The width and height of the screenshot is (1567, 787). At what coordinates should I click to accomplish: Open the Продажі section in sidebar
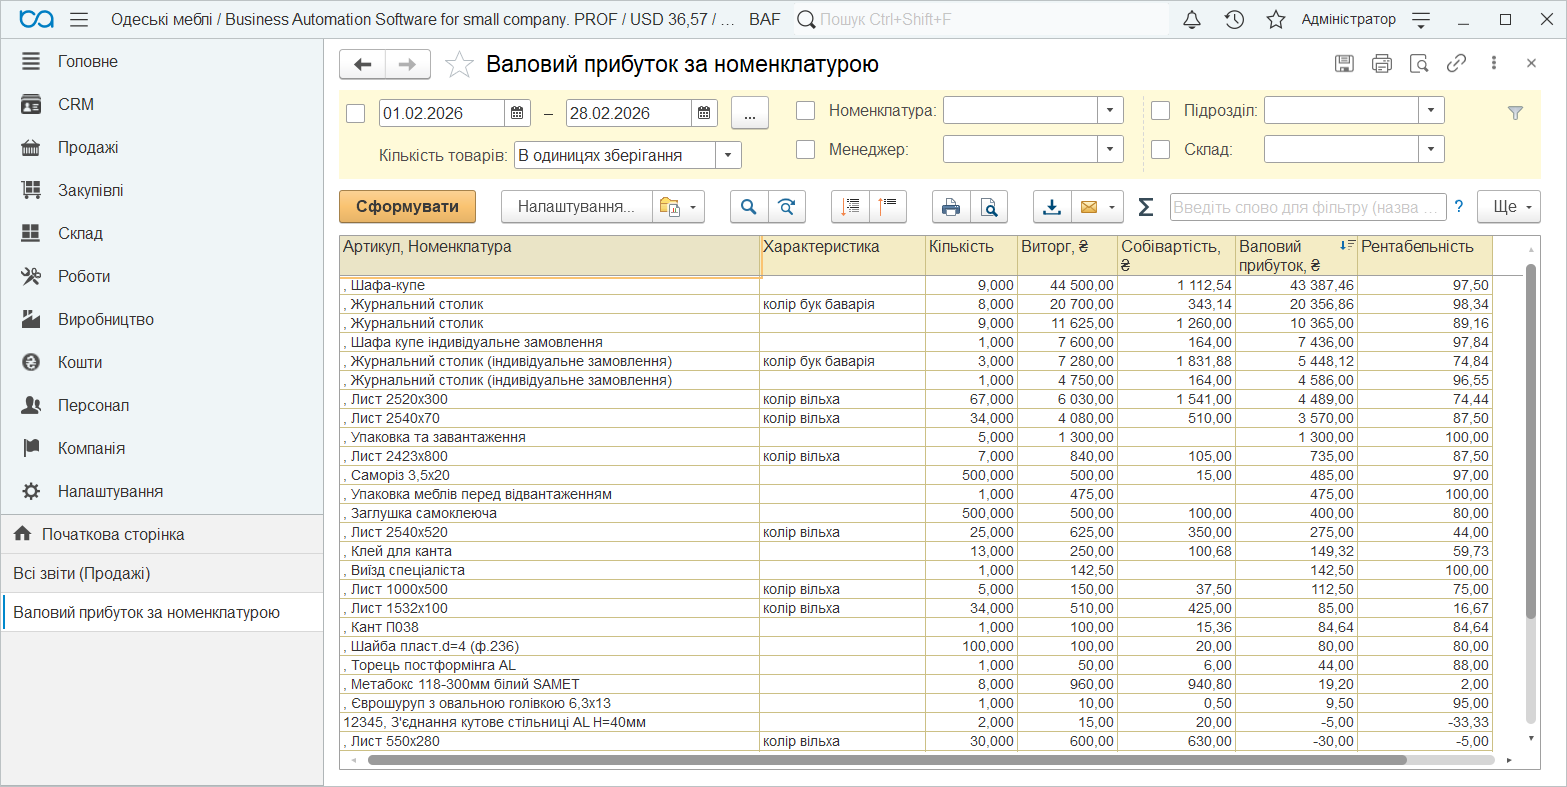[88, 148]
